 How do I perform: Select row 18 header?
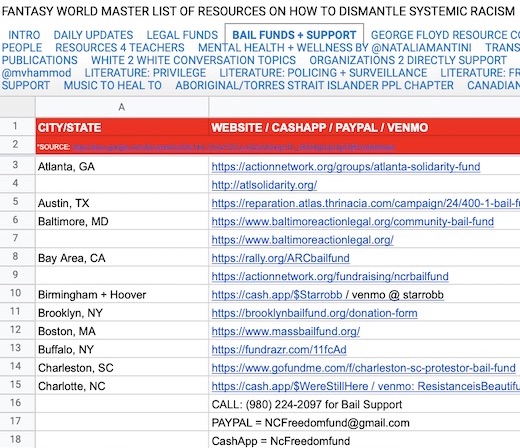point(18,439)
